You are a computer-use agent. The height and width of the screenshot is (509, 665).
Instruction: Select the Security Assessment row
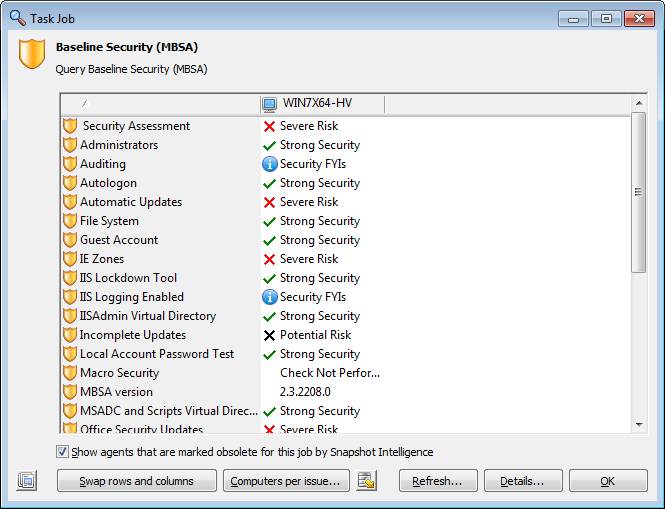click(x=345, y=126)
